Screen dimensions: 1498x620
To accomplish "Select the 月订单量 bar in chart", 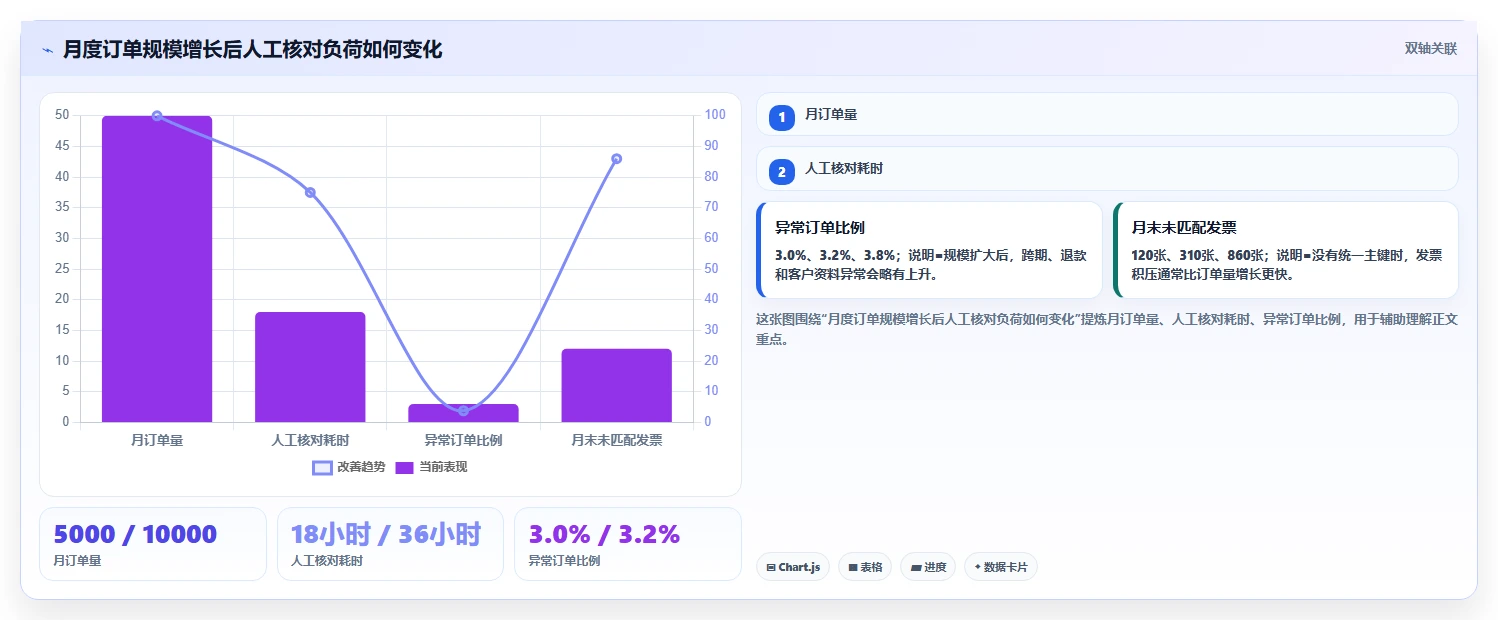I will point(157,269).
